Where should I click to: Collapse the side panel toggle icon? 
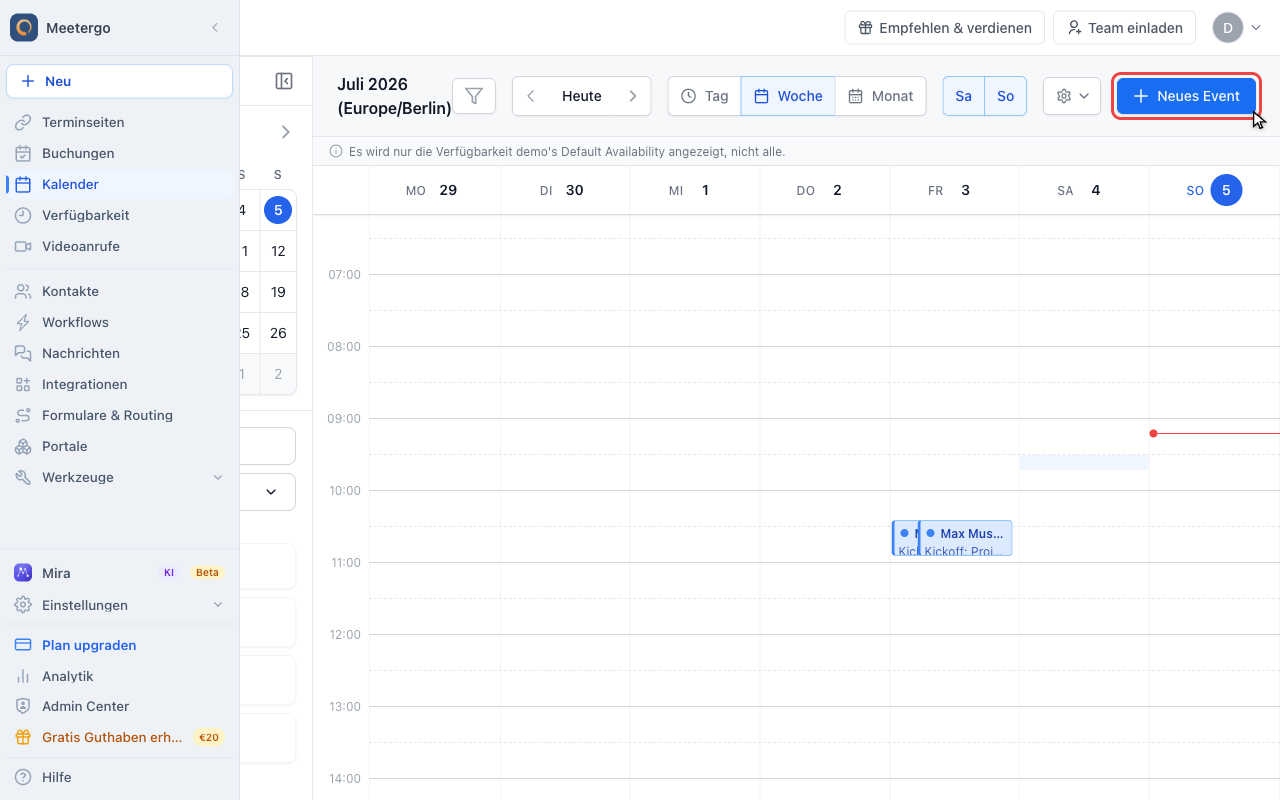284,81
